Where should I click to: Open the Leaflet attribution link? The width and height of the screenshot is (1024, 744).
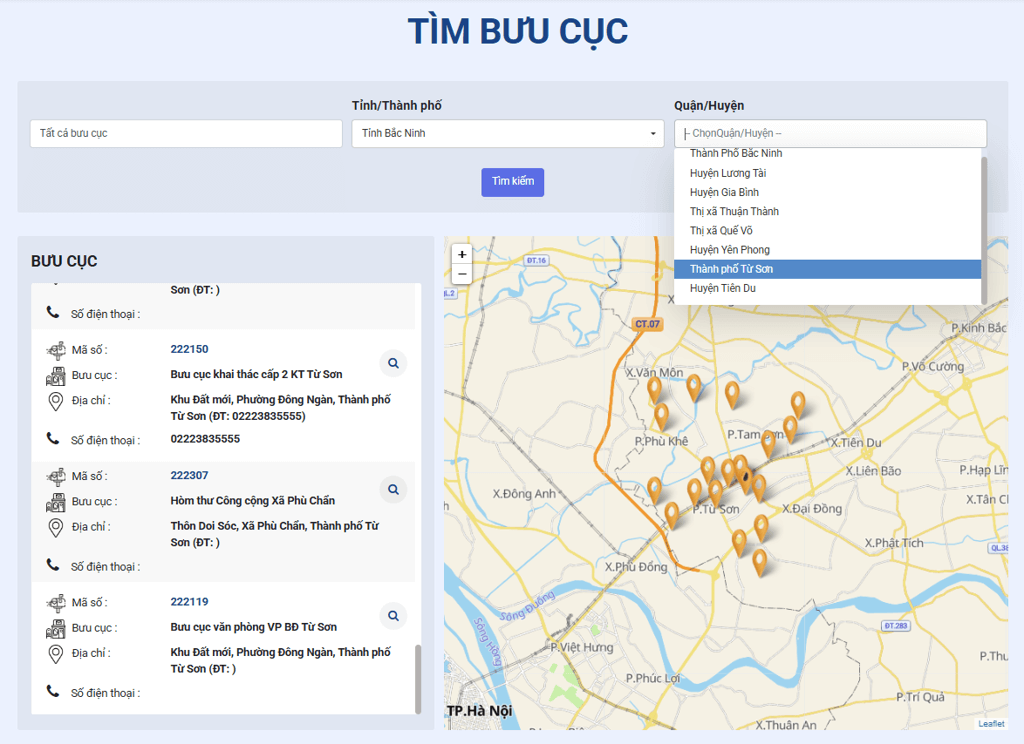click(x=991, y=723)
